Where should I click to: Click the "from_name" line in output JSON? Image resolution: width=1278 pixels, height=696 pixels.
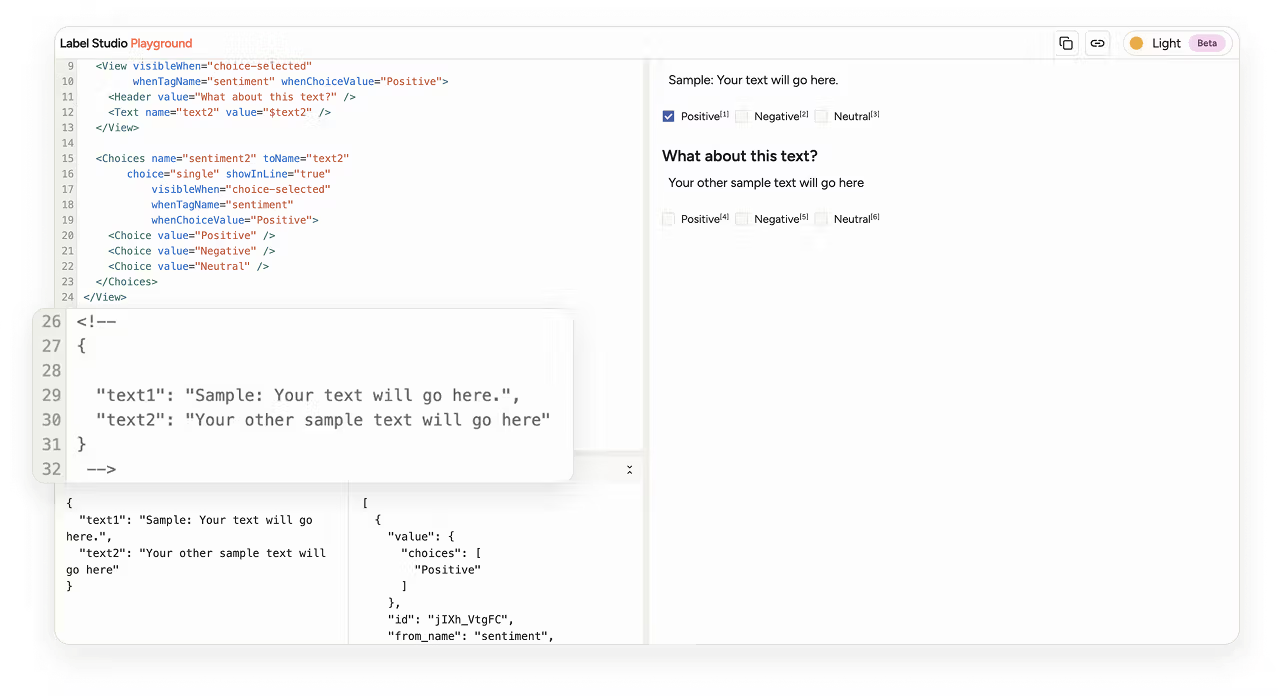click(470, 636)
